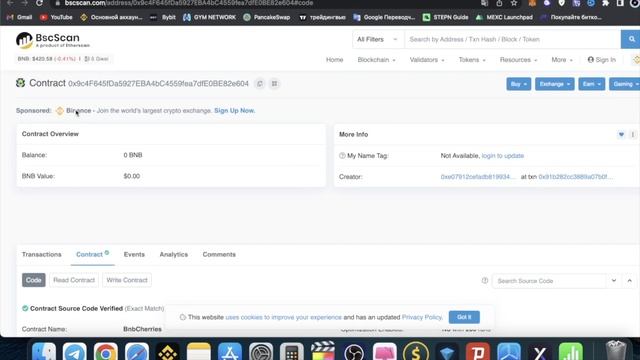This screenshot has height=360, width=640.
Task: Open Finder from the dock
Action: [44, 352]
